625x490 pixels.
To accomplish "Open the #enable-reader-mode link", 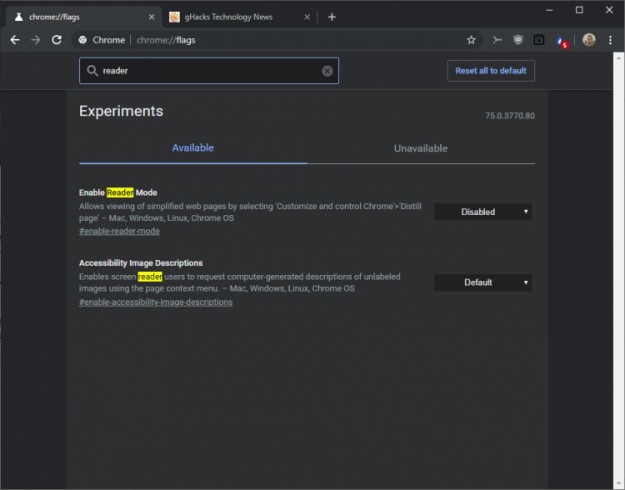I will [x=119, y=231].
